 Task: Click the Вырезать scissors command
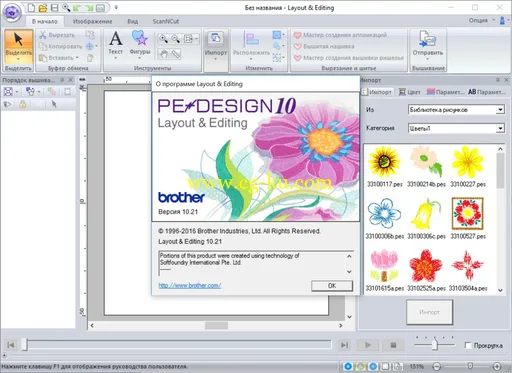[x=57, y=35]
